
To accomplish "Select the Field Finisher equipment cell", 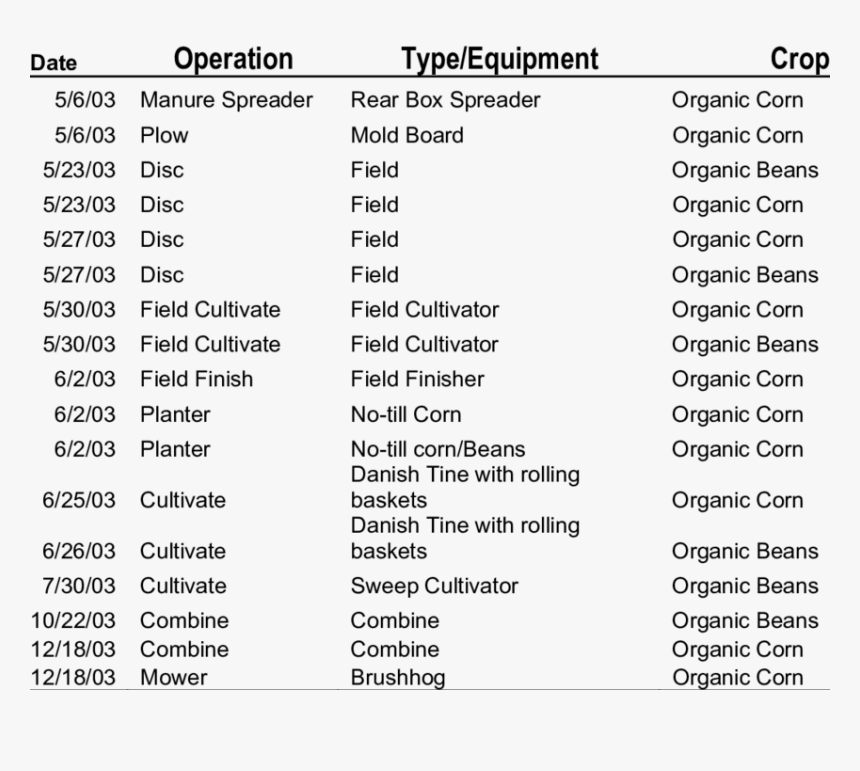I will (x=417, y=379).
